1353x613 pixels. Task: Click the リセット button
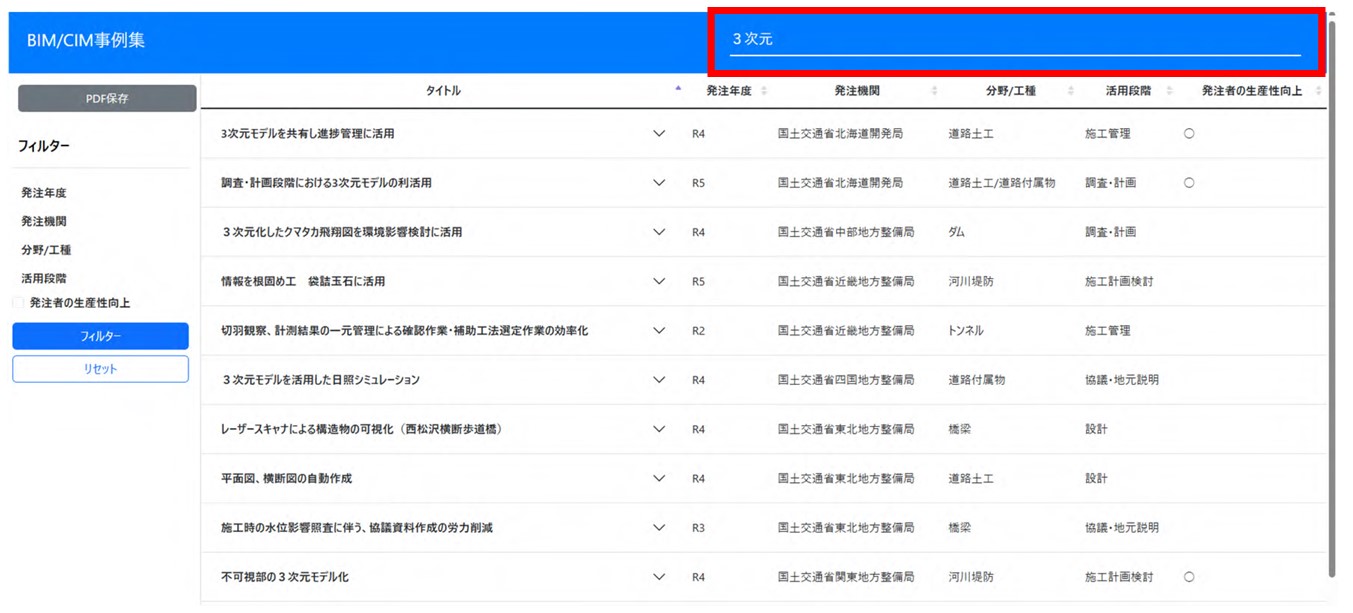coord(100,369)
